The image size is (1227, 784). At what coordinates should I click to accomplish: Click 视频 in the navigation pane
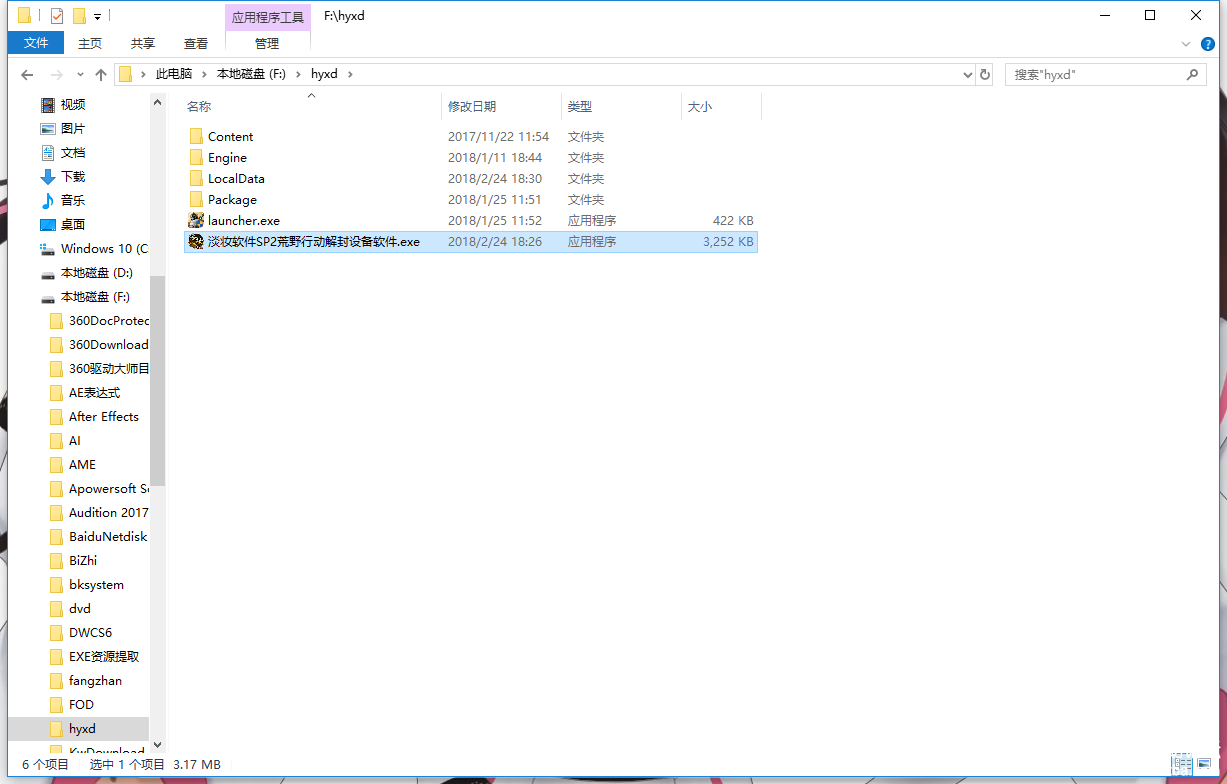[73, 105]
